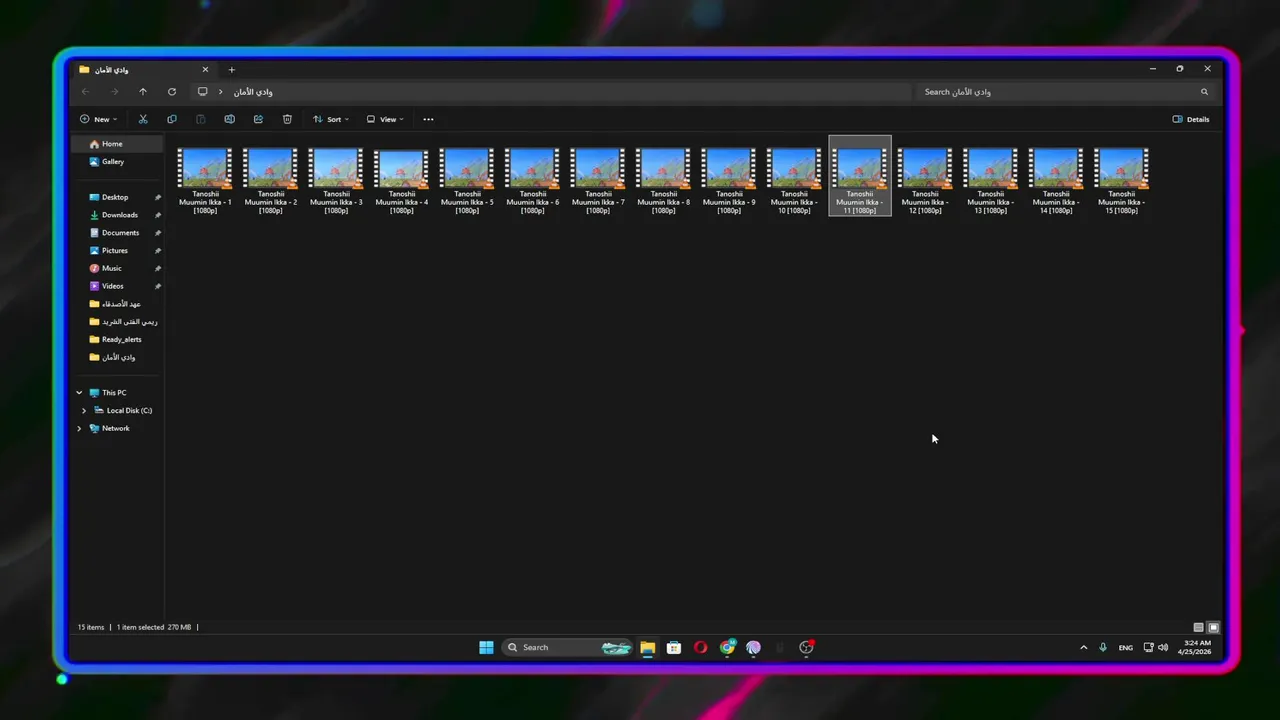Image resolution: width=1280 pixels, height=720 pixels.
Task: Click the Refresh button
Action: point(172,91)
